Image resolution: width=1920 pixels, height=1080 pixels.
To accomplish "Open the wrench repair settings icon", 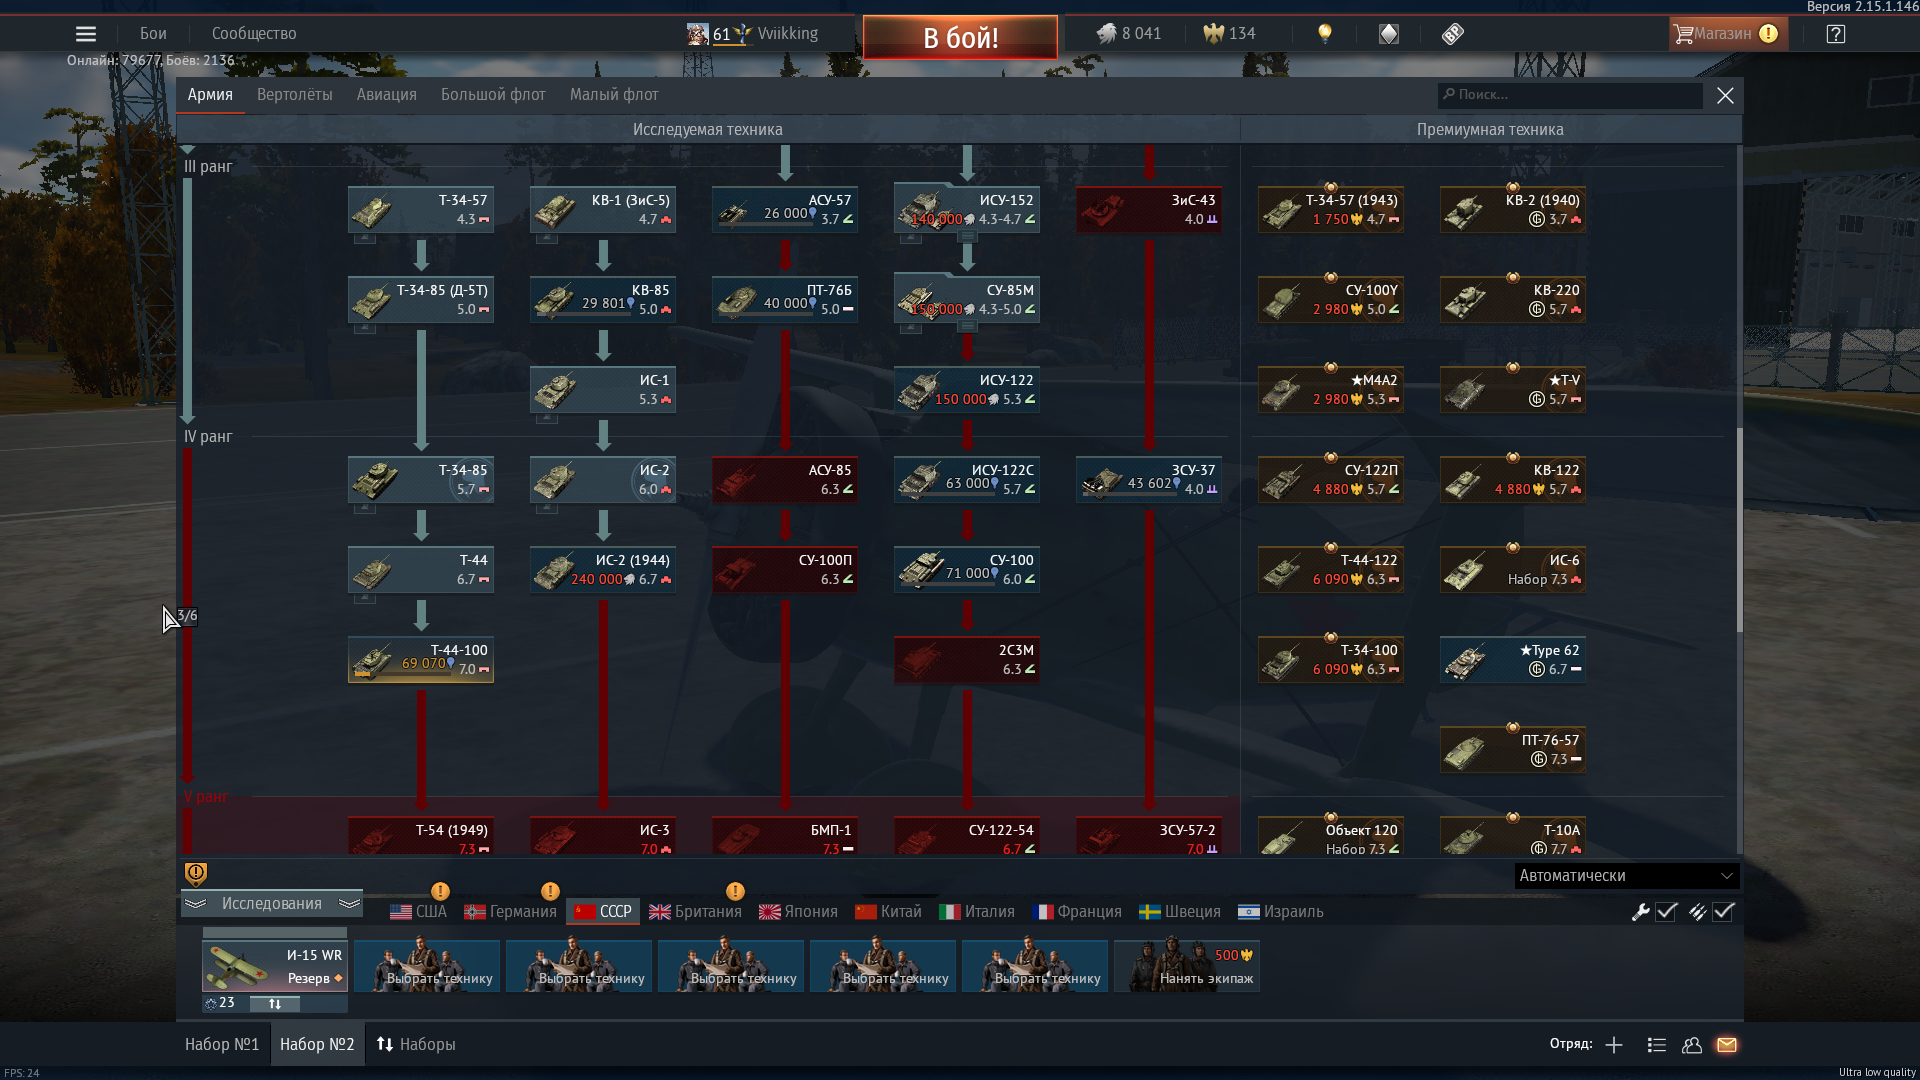I will [1640, 911].
